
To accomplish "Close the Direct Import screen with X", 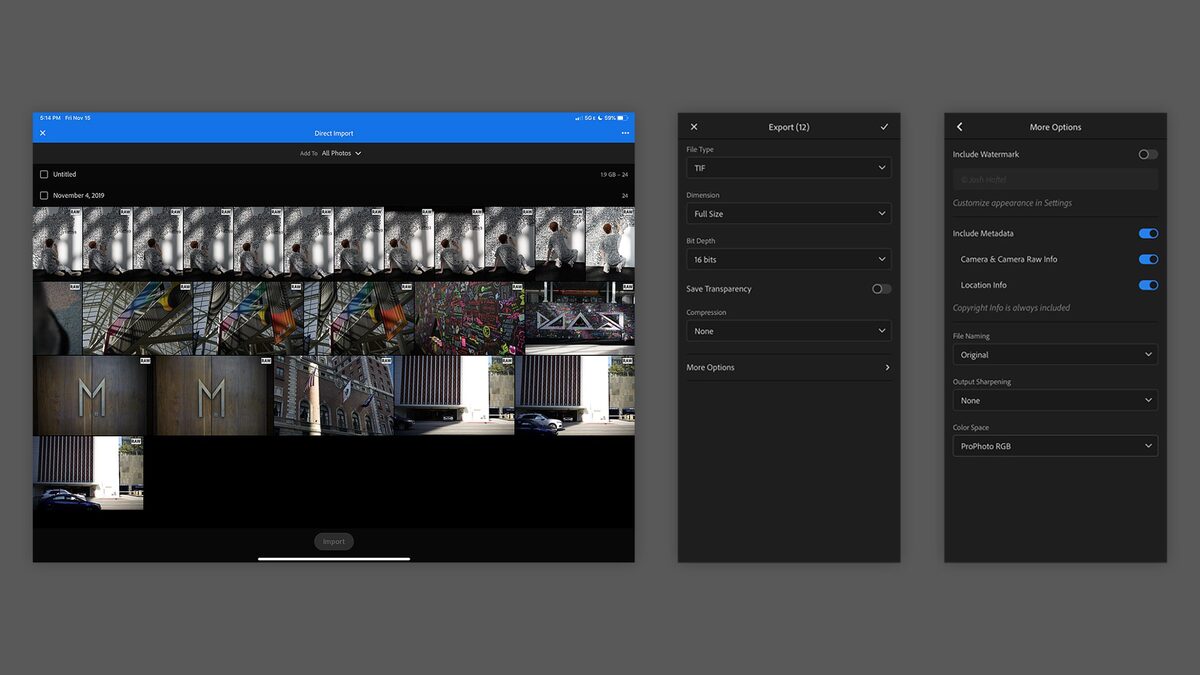I will coord(43,133).
